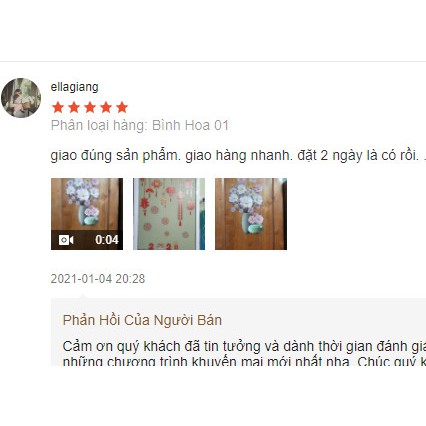
Task: Click the horizontal divider above the review
Action: 213,61
